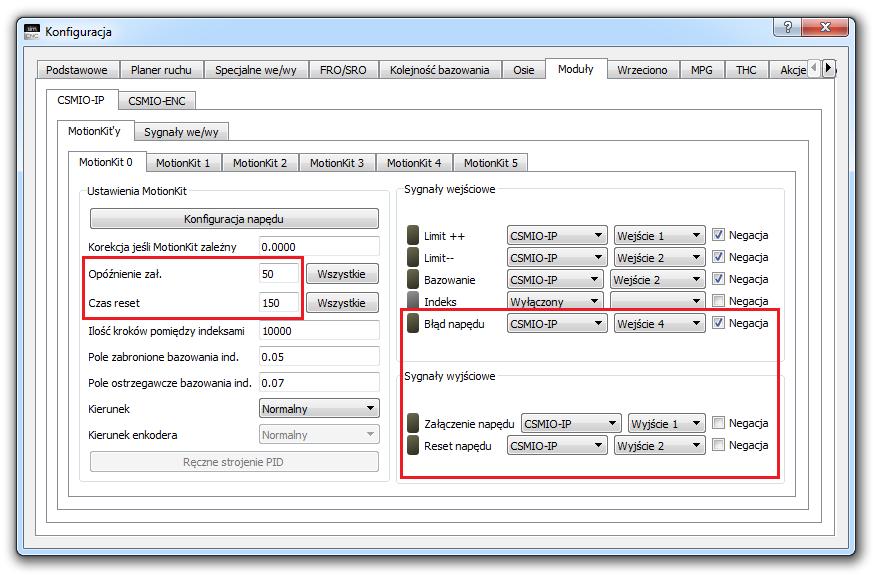Click the Opóźnienie zał. value field
The height and width of the screenshot is (579, 878).
coord(279,274)
